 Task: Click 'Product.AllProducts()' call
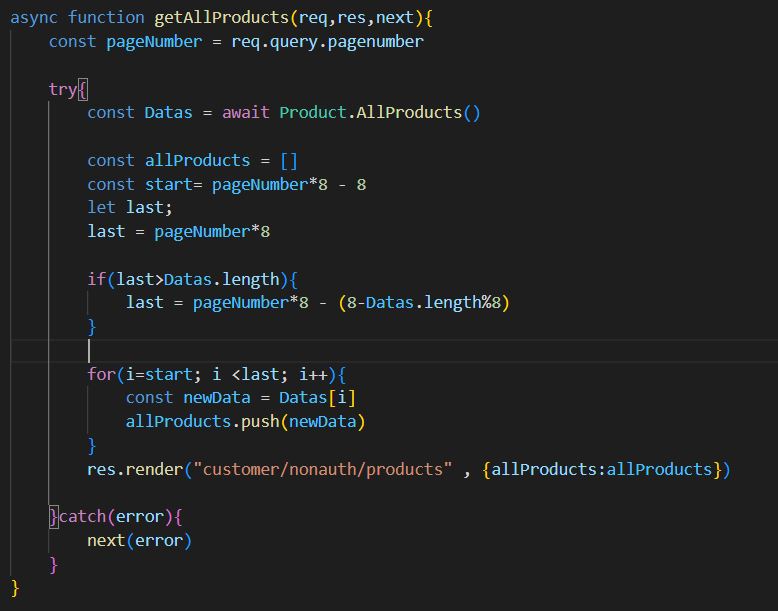pyautogui.click(x=380, y=113)
